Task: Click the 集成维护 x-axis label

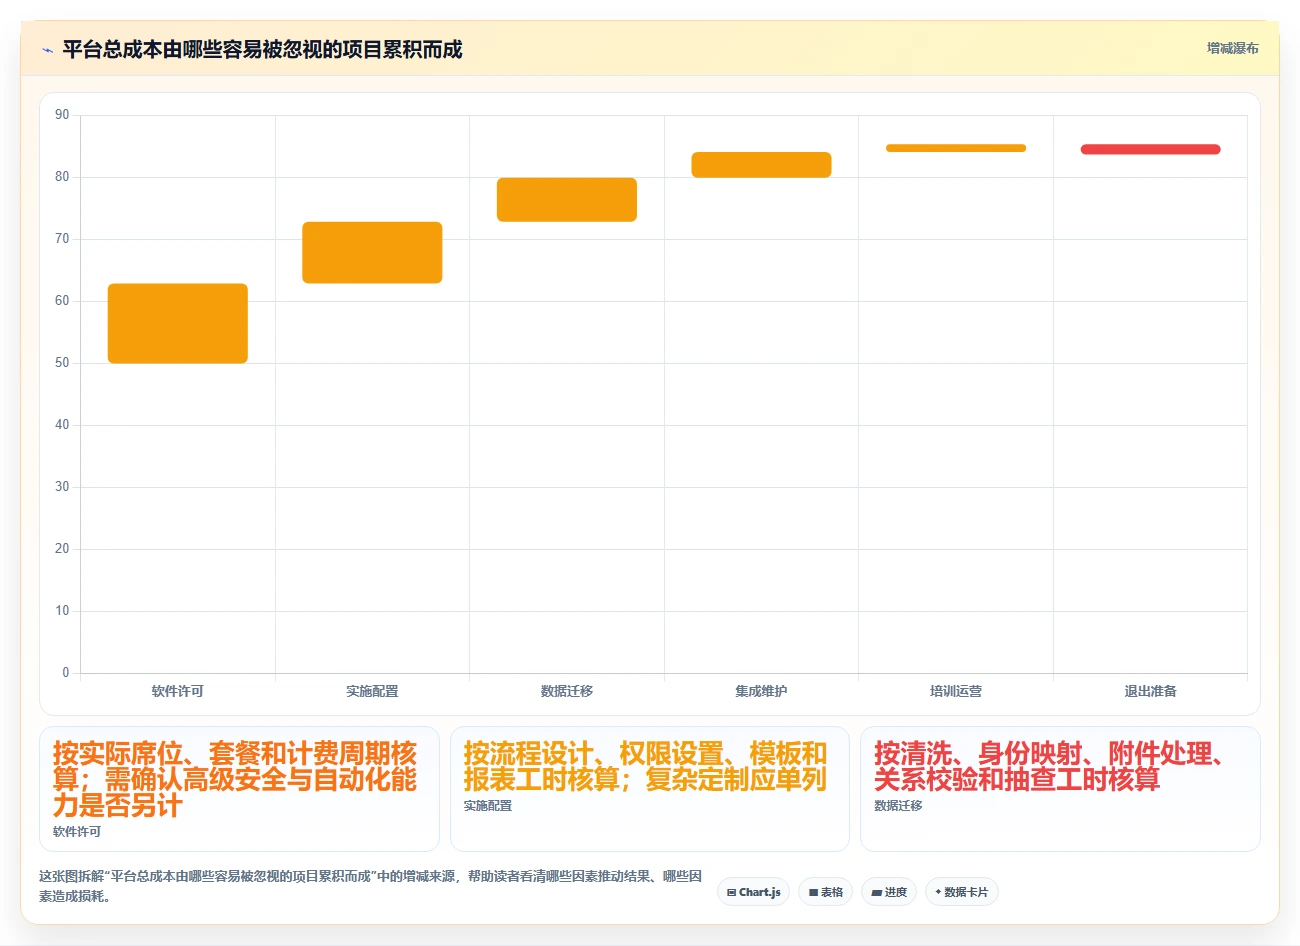Action: 761,691
